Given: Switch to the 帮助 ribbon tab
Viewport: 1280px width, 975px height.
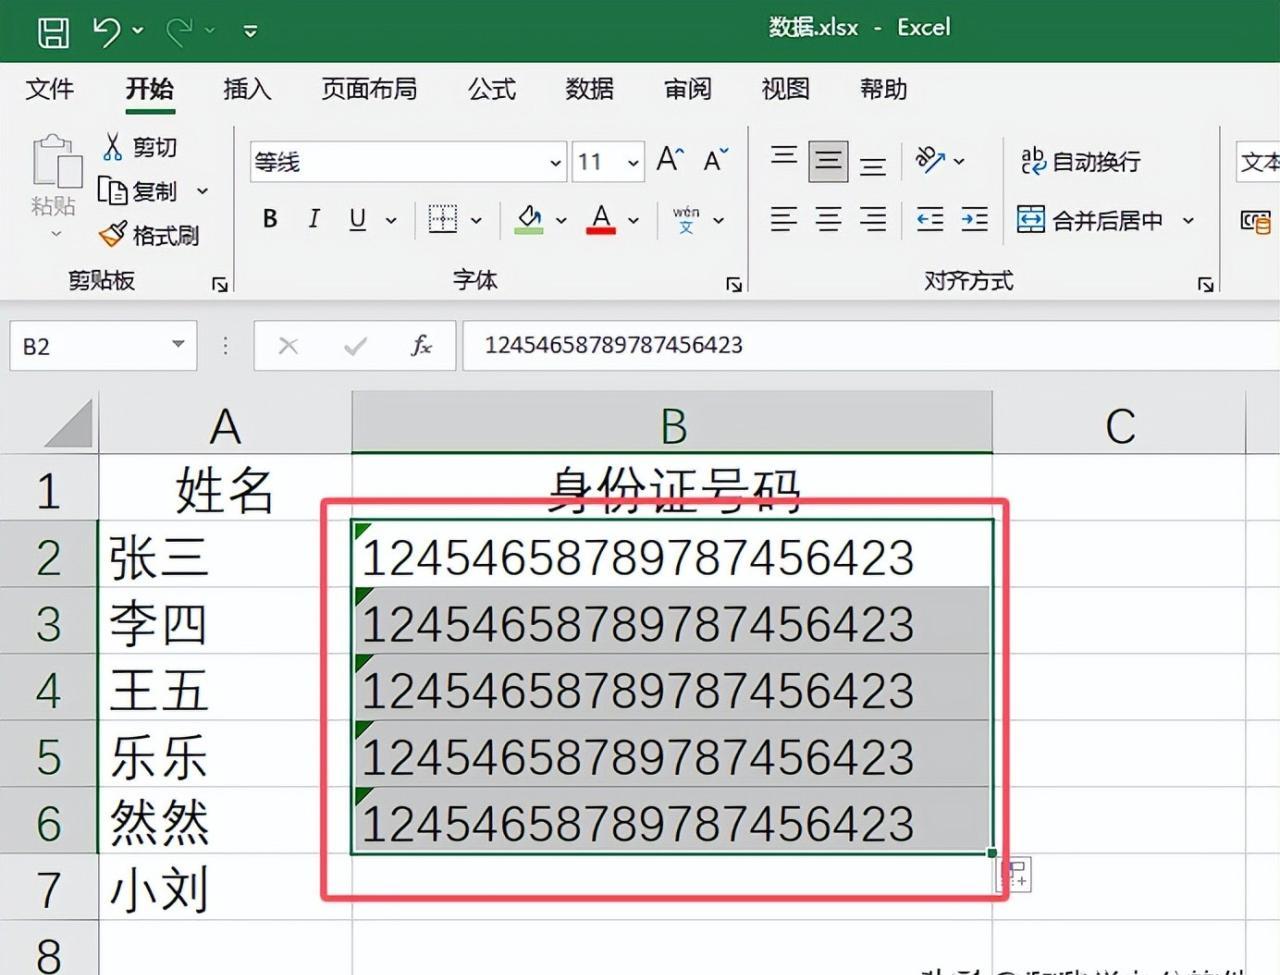Looking at the screenshot, I should pyautogui.click(x=883, y=89).
